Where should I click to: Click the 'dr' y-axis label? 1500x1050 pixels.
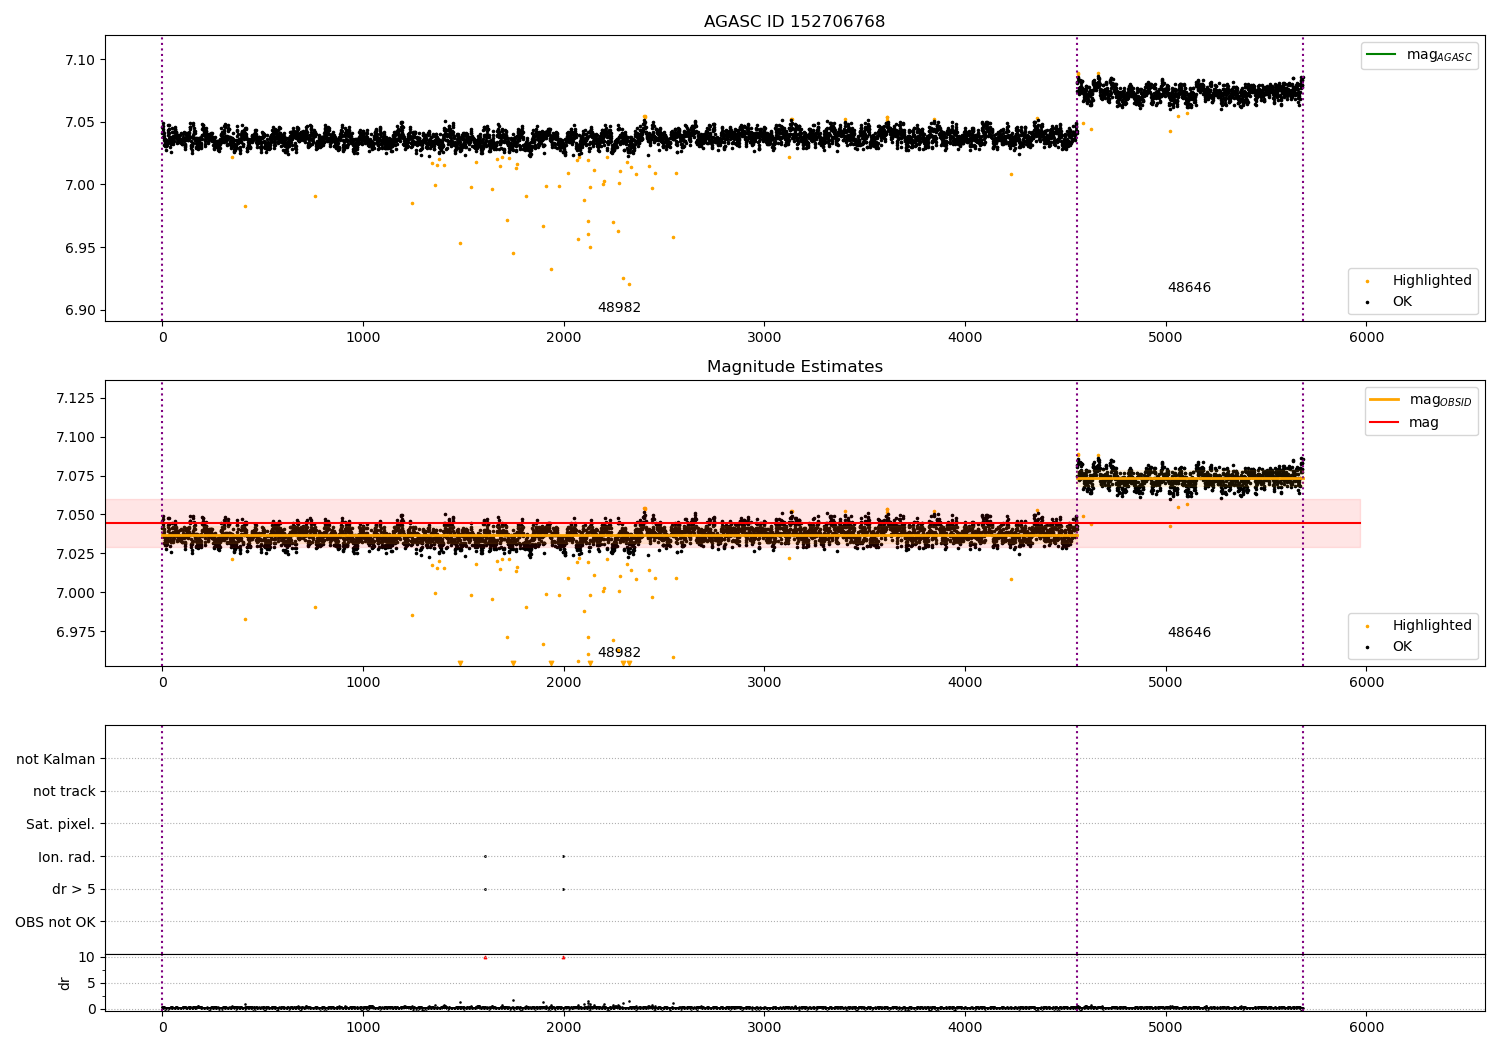(x=65, y=983)
